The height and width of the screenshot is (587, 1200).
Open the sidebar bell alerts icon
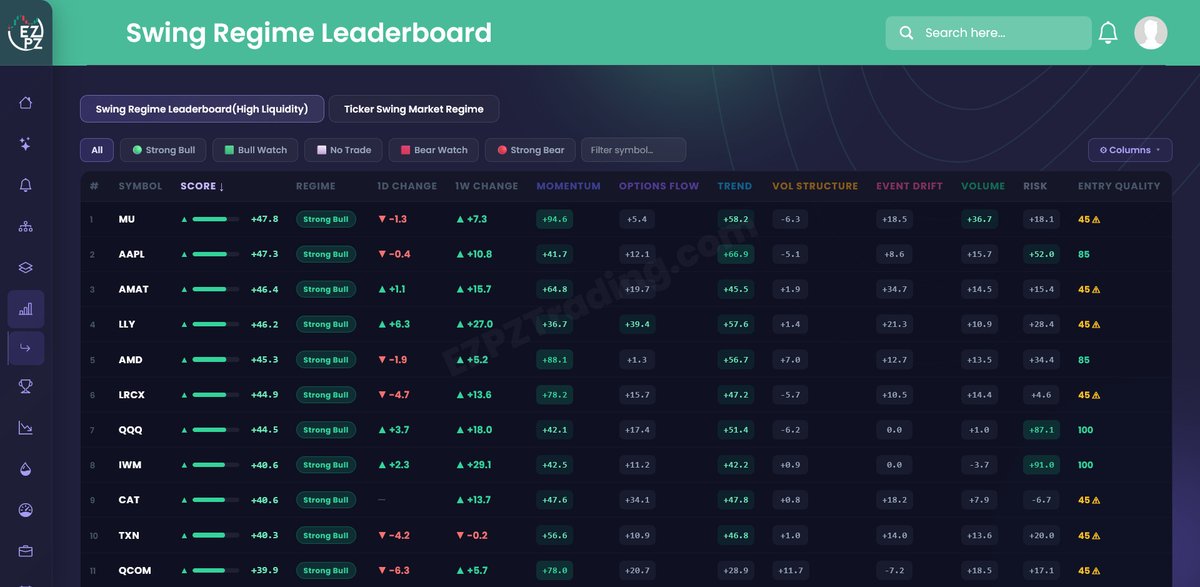(x=26, y=185)
